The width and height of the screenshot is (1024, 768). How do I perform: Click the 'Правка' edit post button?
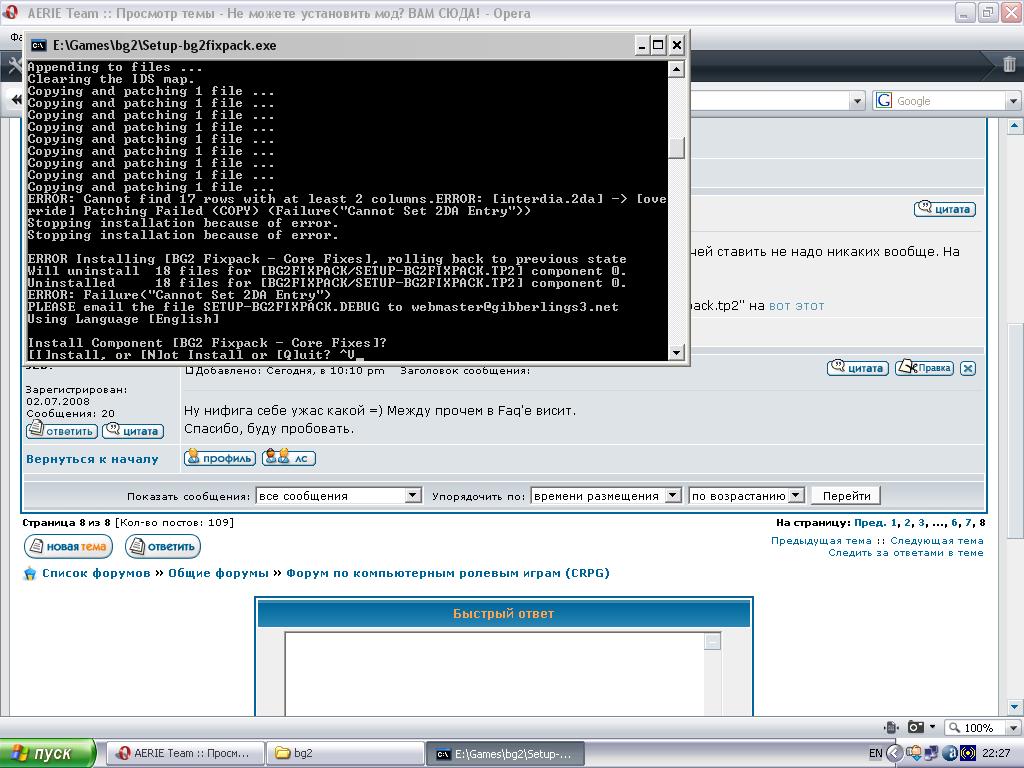click(x=924, y=368)
